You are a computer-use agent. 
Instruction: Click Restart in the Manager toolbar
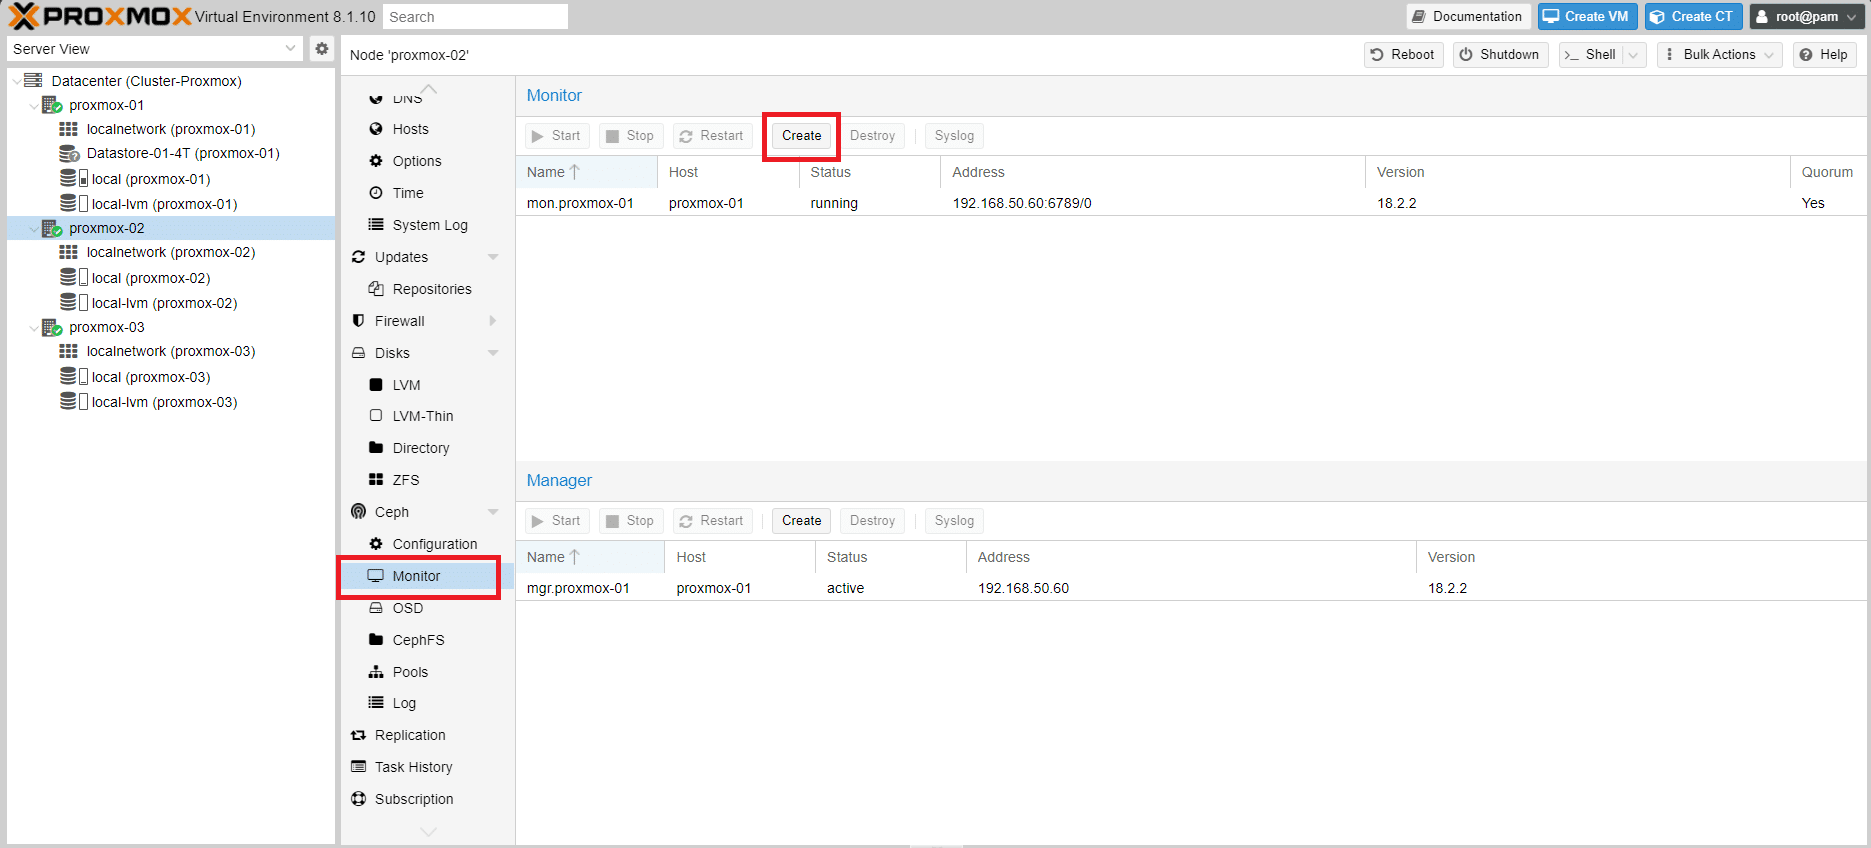pyautogui.click(x=712, y=521)
